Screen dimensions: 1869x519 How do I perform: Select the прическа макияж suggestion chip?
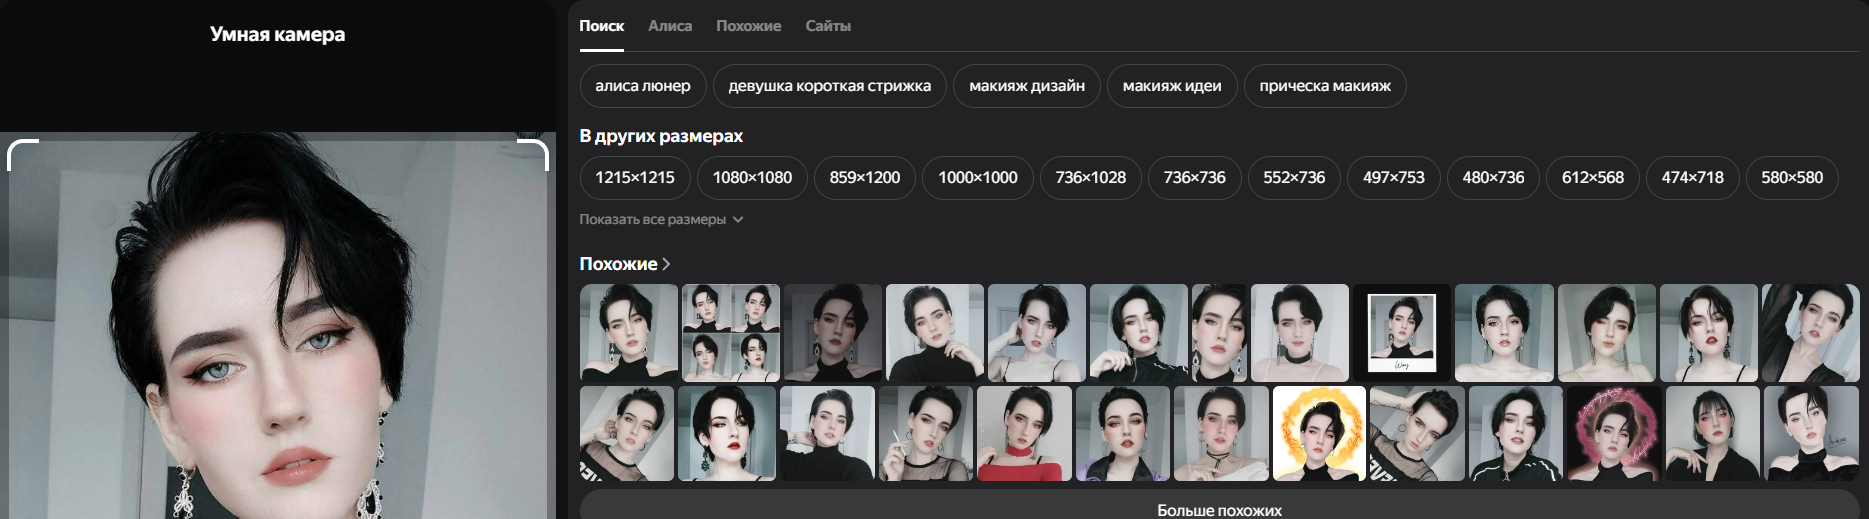point(1325,86)
